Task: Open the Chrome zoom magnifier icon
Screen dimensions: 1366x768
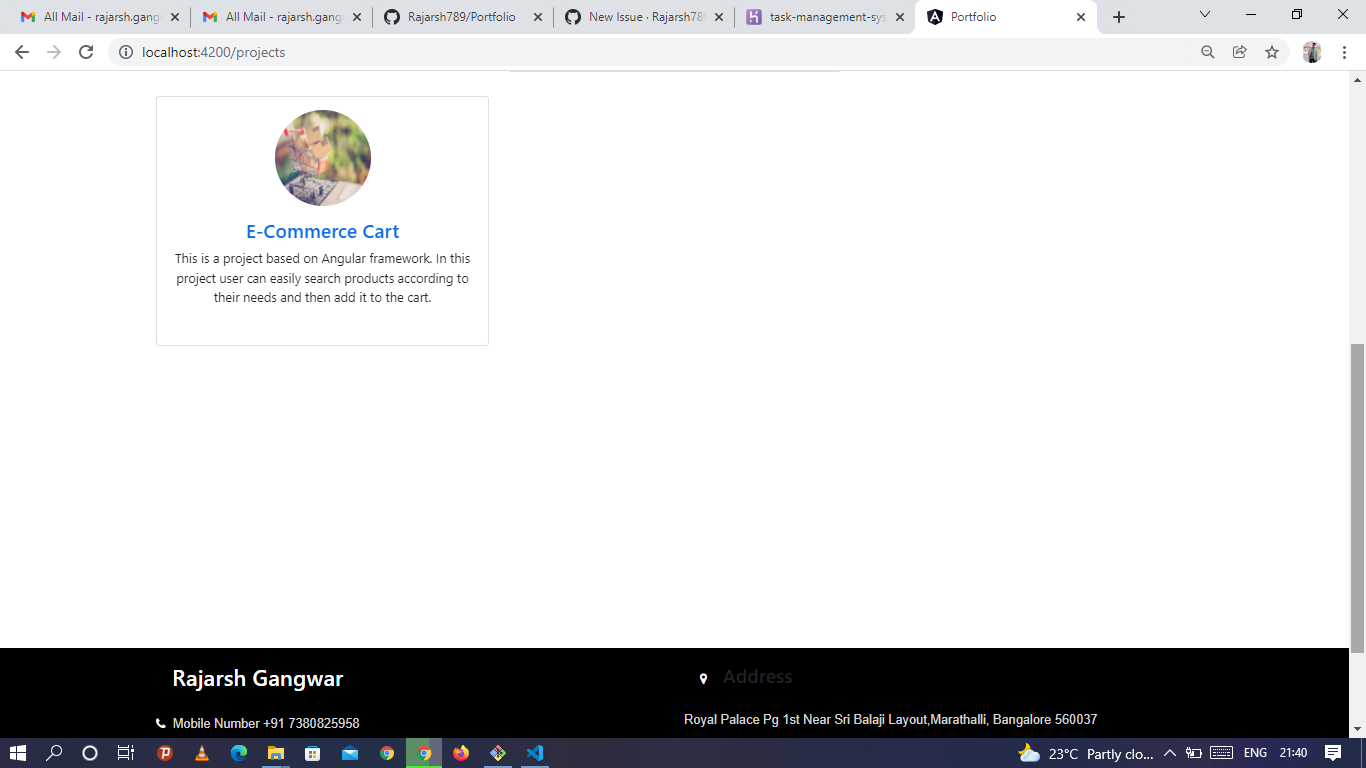Action: 1208,52
